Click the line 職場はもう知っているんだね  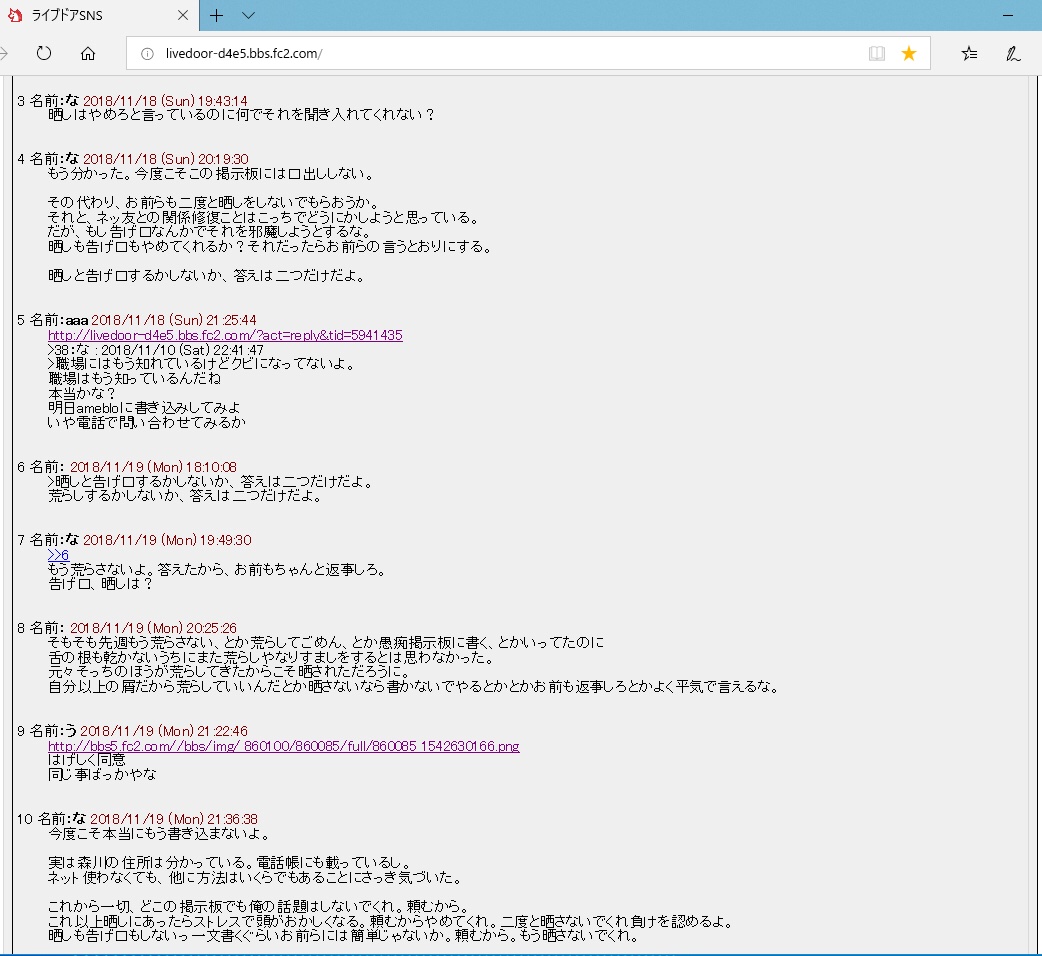[x=134, y=379]
